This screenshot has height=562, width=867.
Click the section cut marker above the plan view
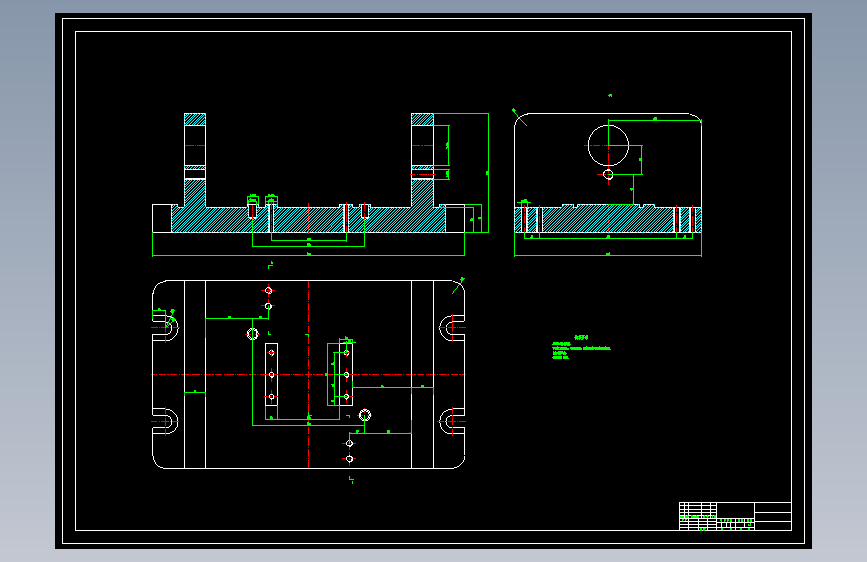pyautogui.click(x=270, y=266)
